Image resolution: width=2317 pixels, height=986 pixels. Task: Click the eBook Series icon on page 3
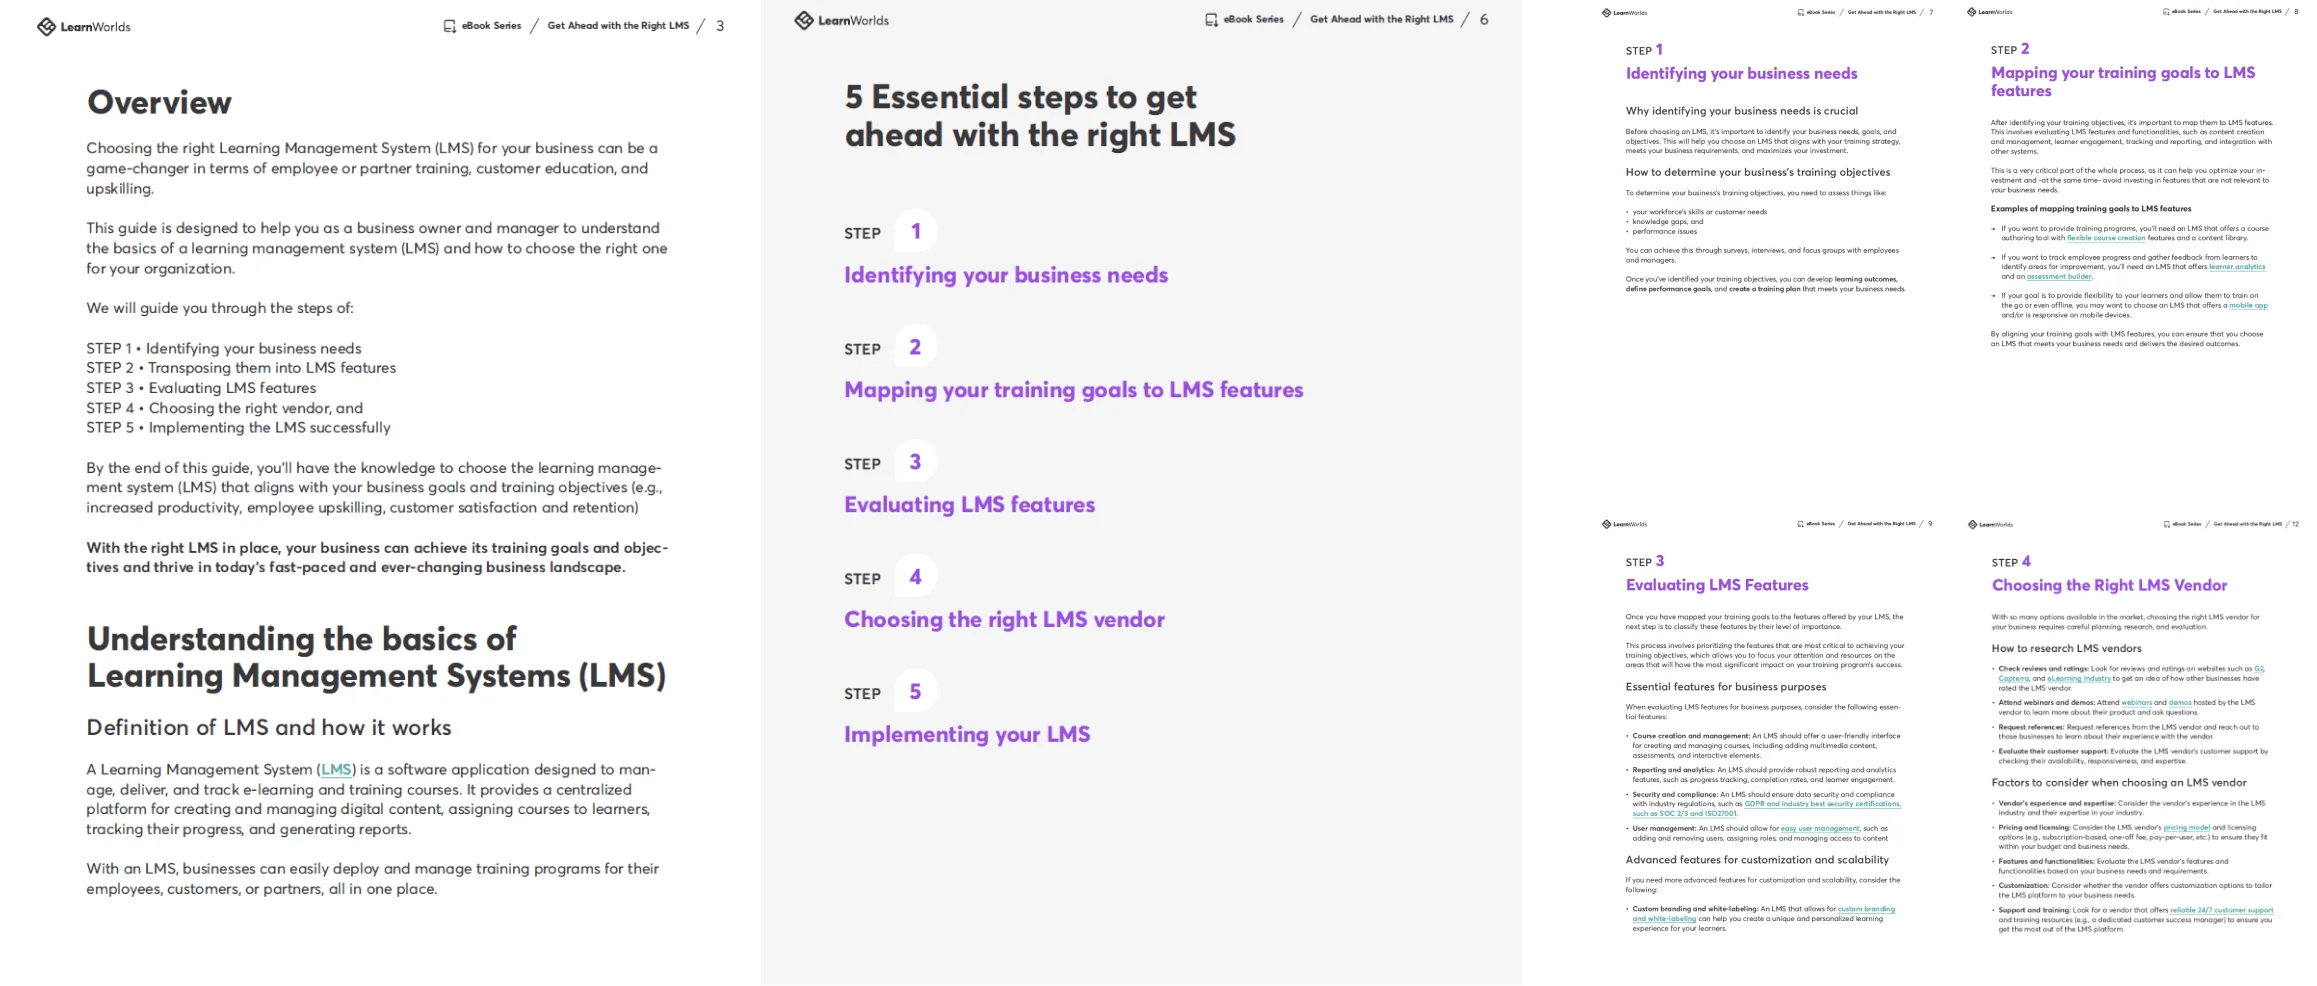(449, 26)
